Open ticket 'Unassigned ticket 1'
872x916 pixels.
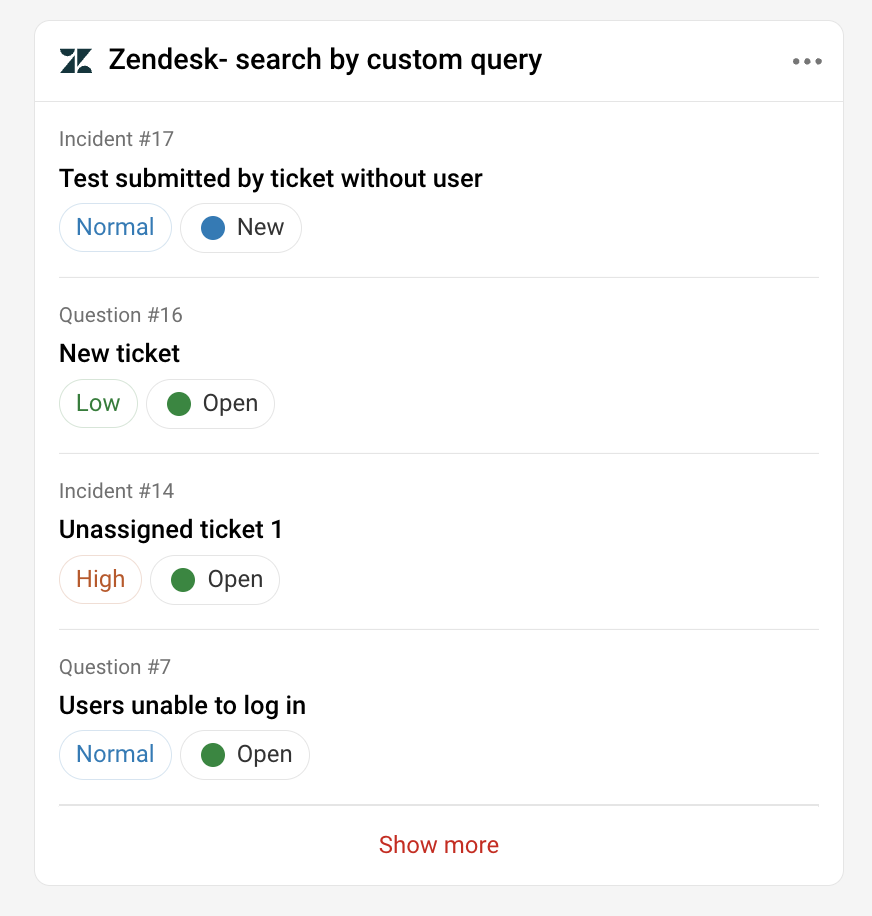tap(171, 529)
